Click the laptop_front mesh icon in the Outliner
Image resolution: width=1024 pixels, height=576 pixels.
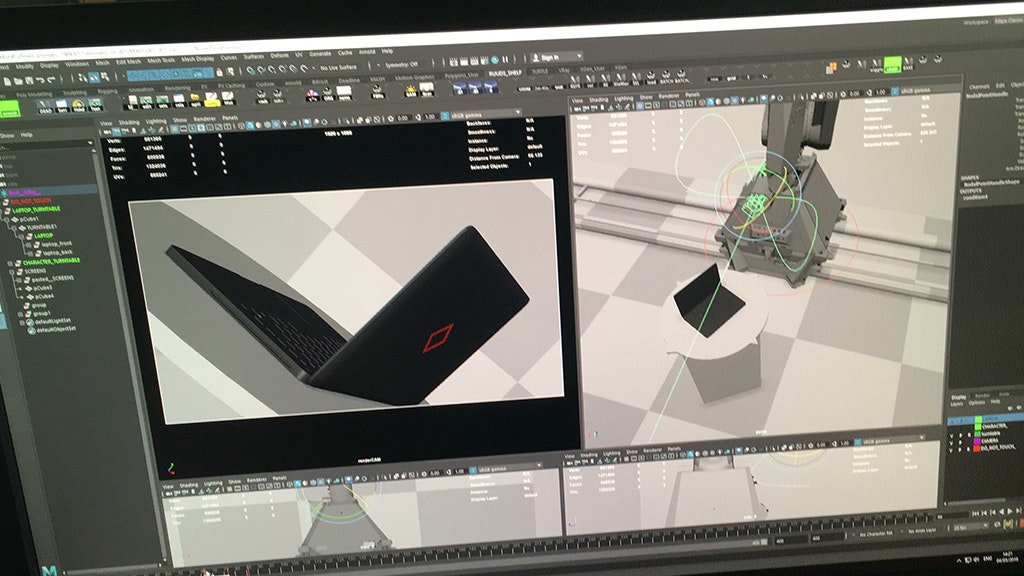click(38, 243)
